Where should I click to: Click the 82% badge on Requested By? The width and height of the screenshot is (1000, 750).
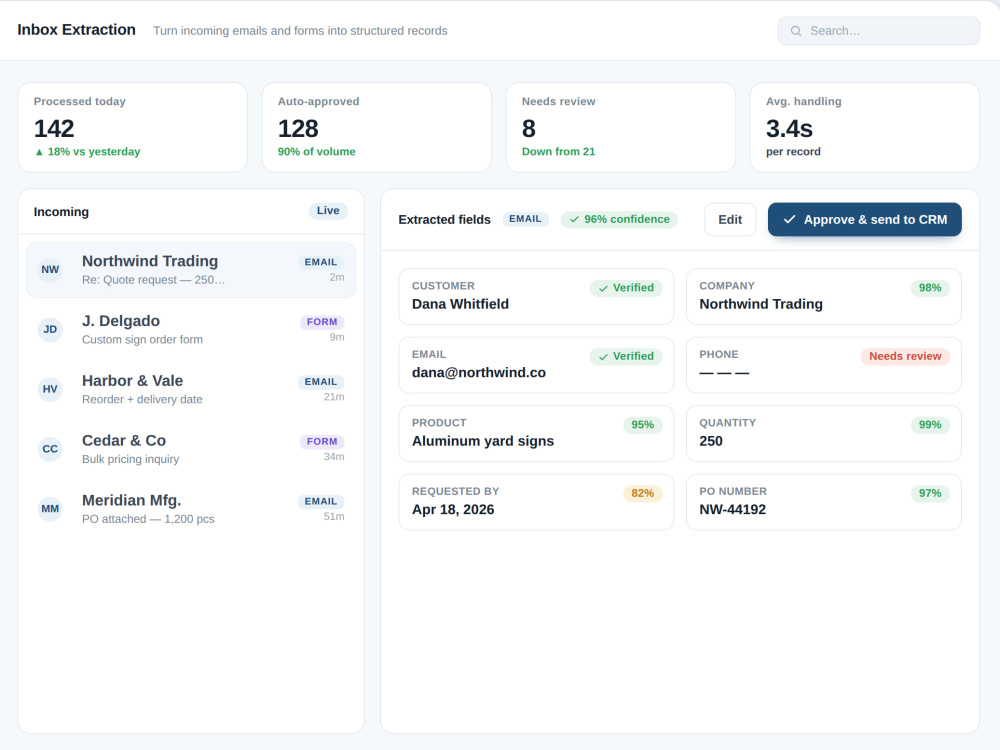tap(642, 493)
